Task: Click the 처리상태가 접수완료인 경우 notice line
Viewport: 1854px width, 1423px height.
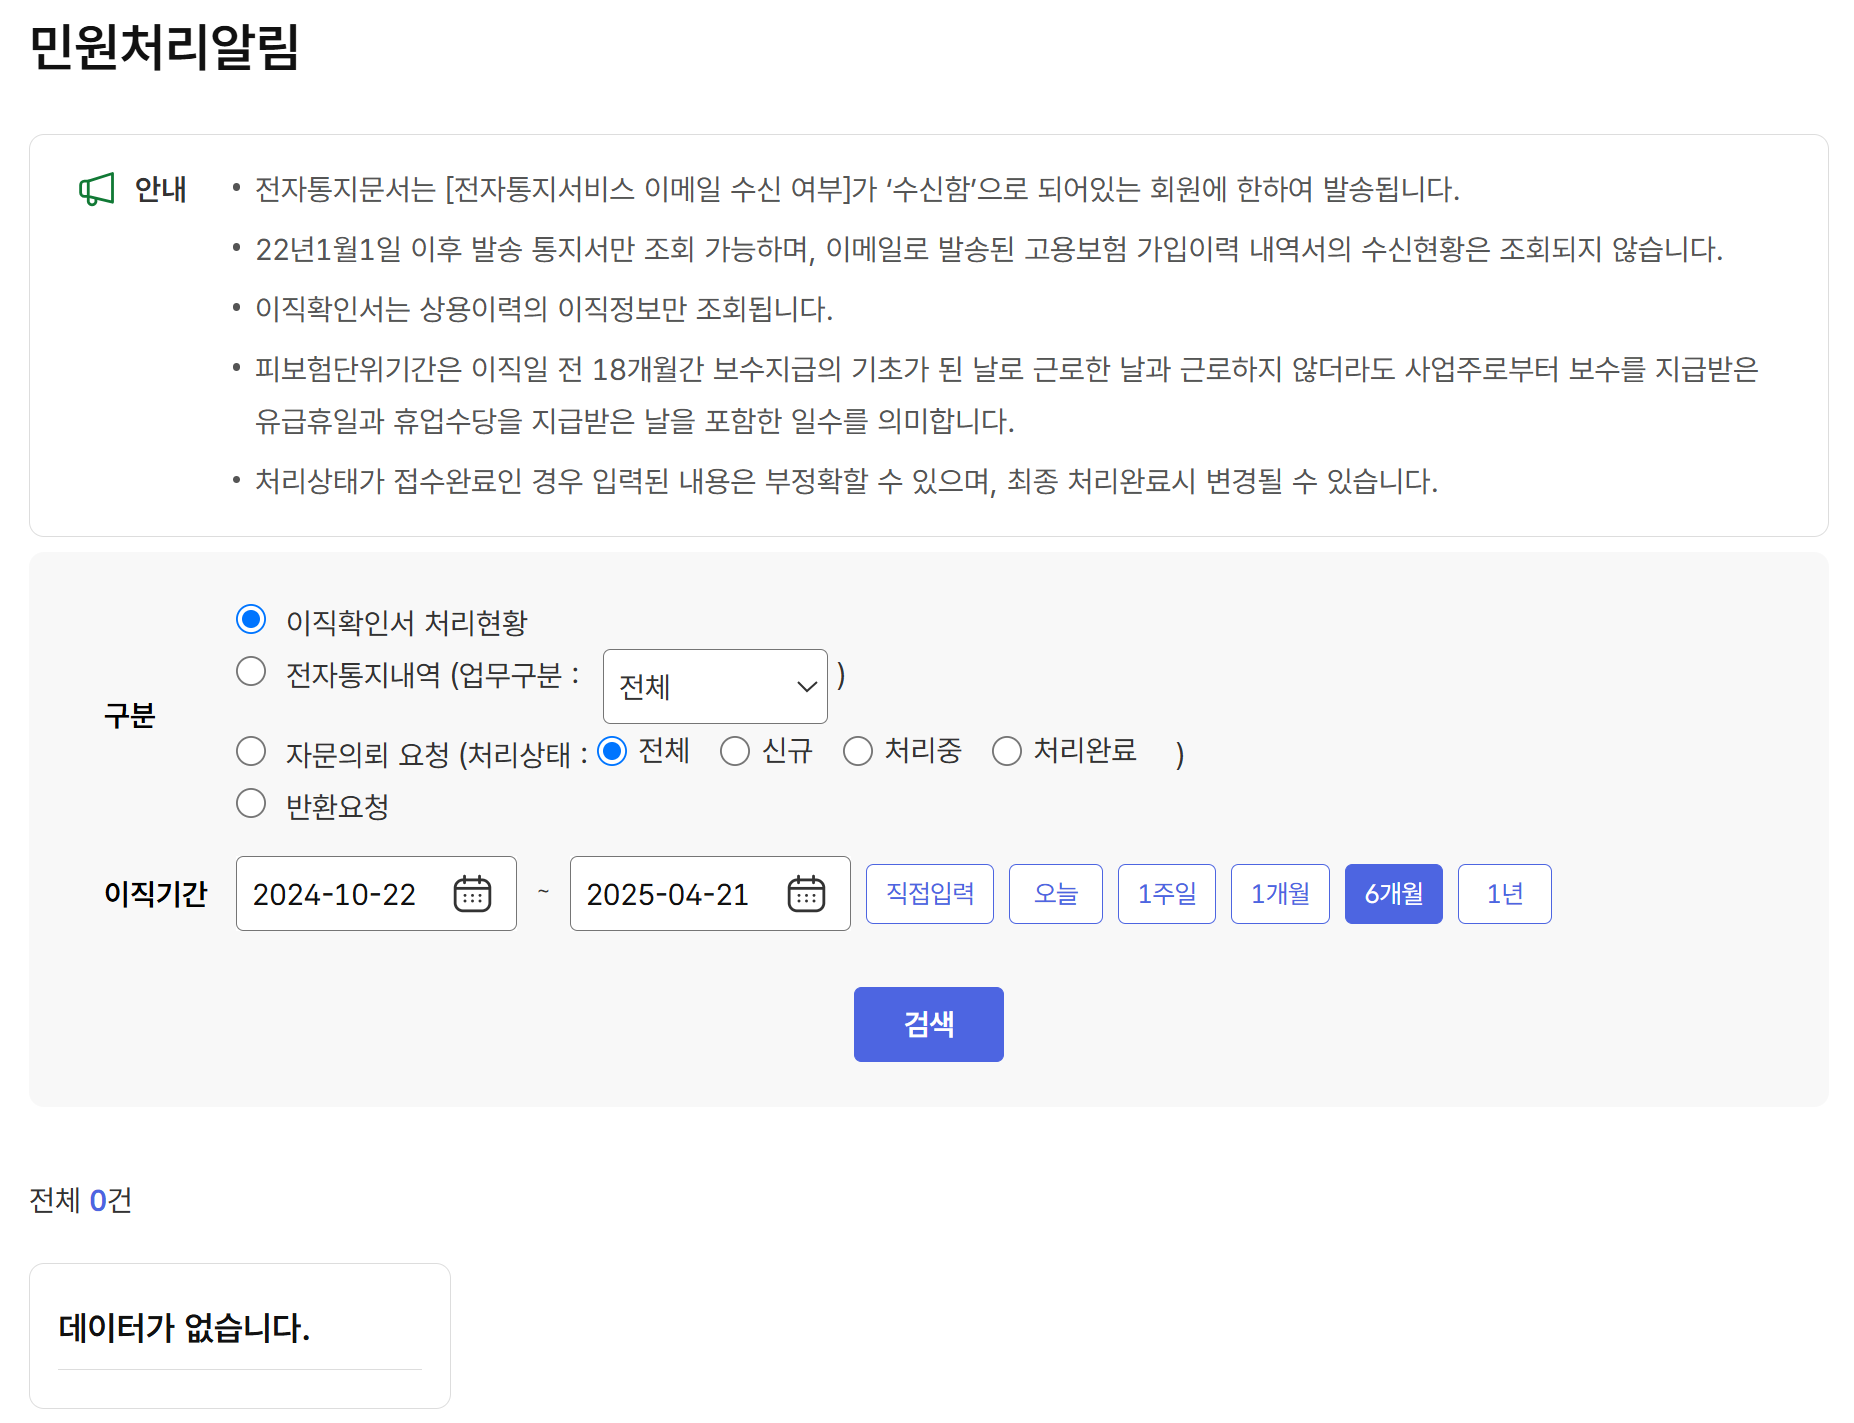Action: tap(846, 481)
